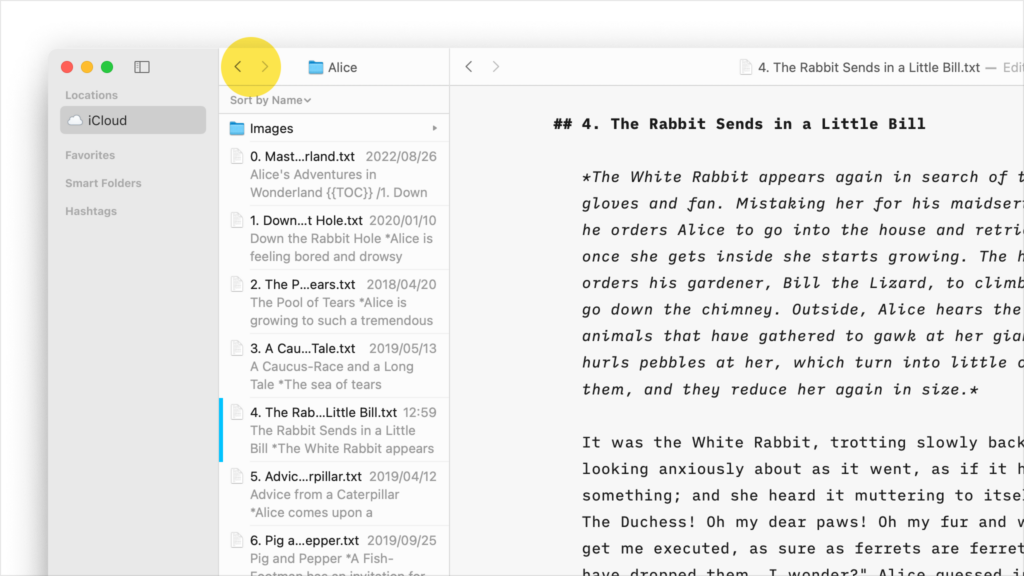Expand the Favorites section
This screenshot has height=576, width=1024.
90,155
